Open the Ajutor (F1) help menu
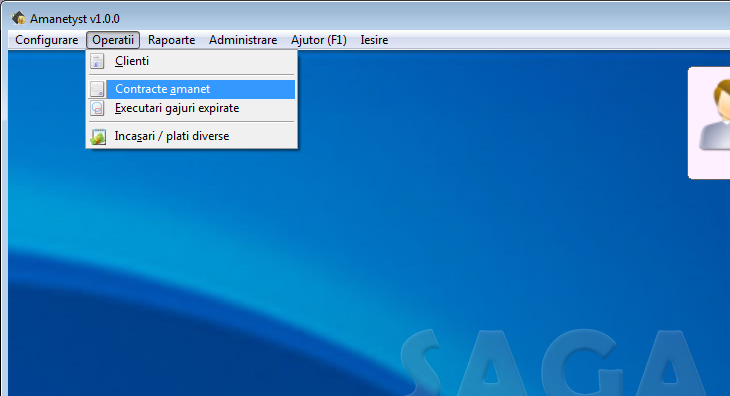 tap(319, 40)
